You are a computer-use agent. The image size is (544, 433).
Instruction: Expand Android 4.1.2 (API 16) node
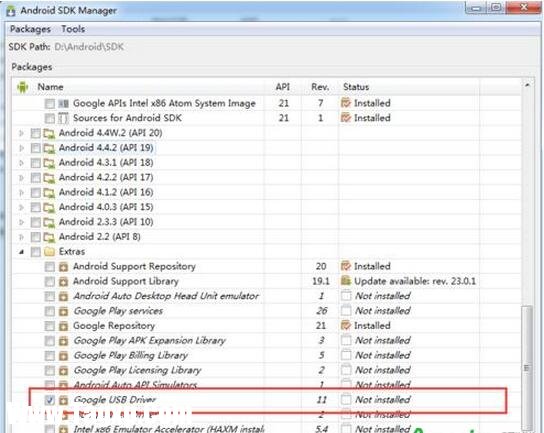(22, 193)
